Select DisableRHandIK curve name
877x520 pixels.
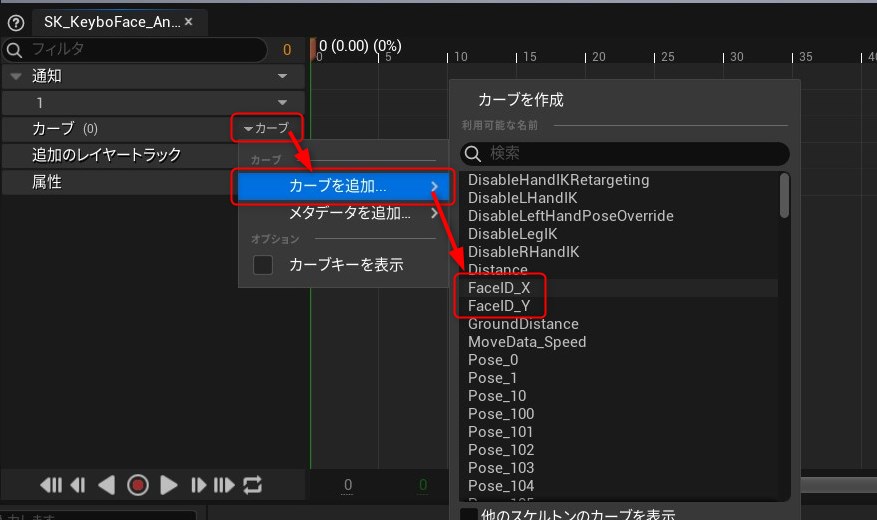coord(524,252)
